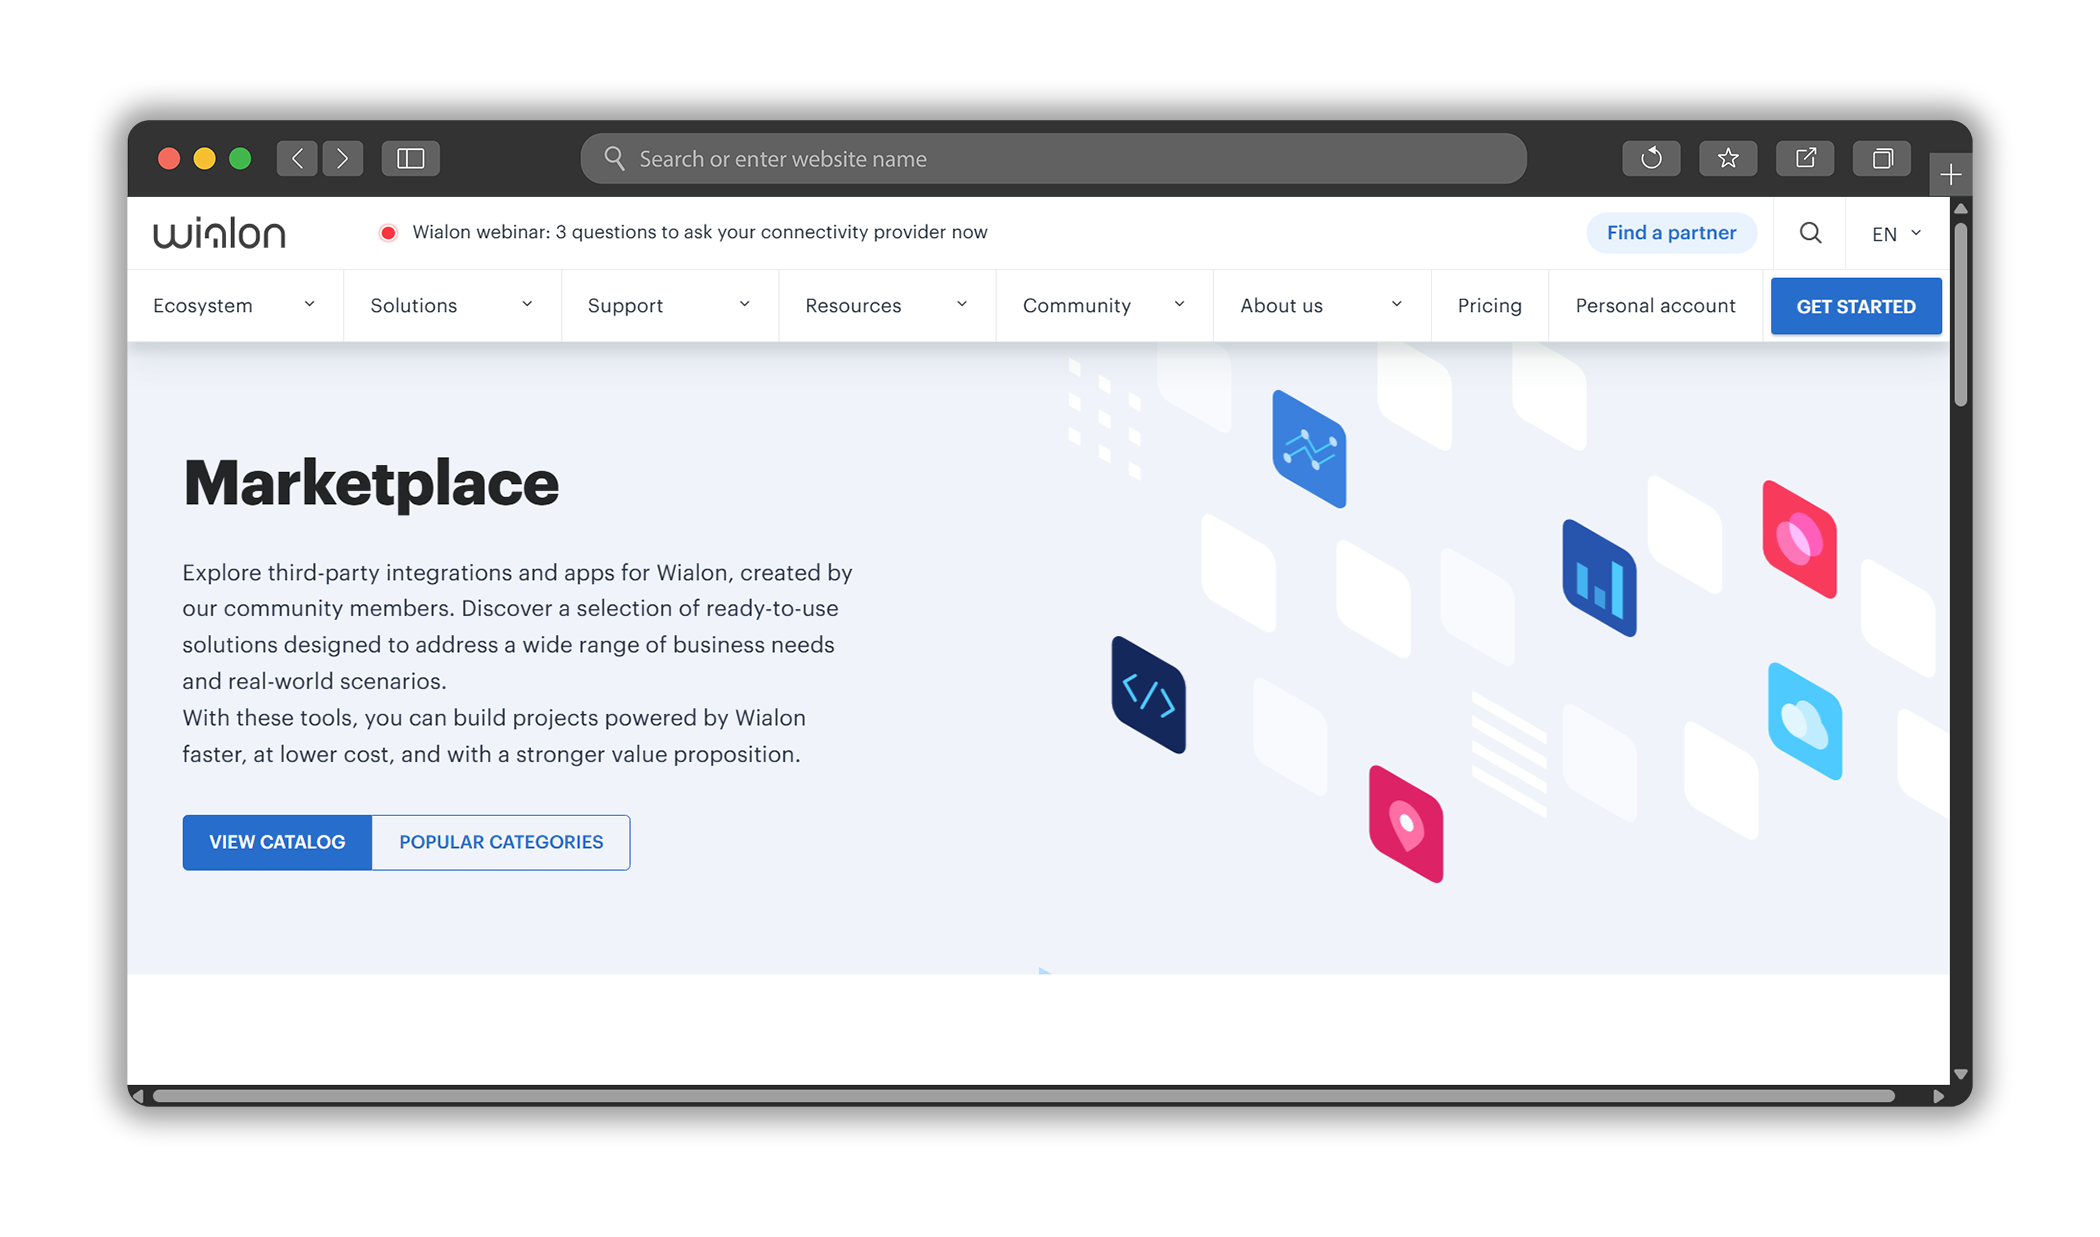
Task: Click the green fullscreen window button
Action: (x=240, y=158)
